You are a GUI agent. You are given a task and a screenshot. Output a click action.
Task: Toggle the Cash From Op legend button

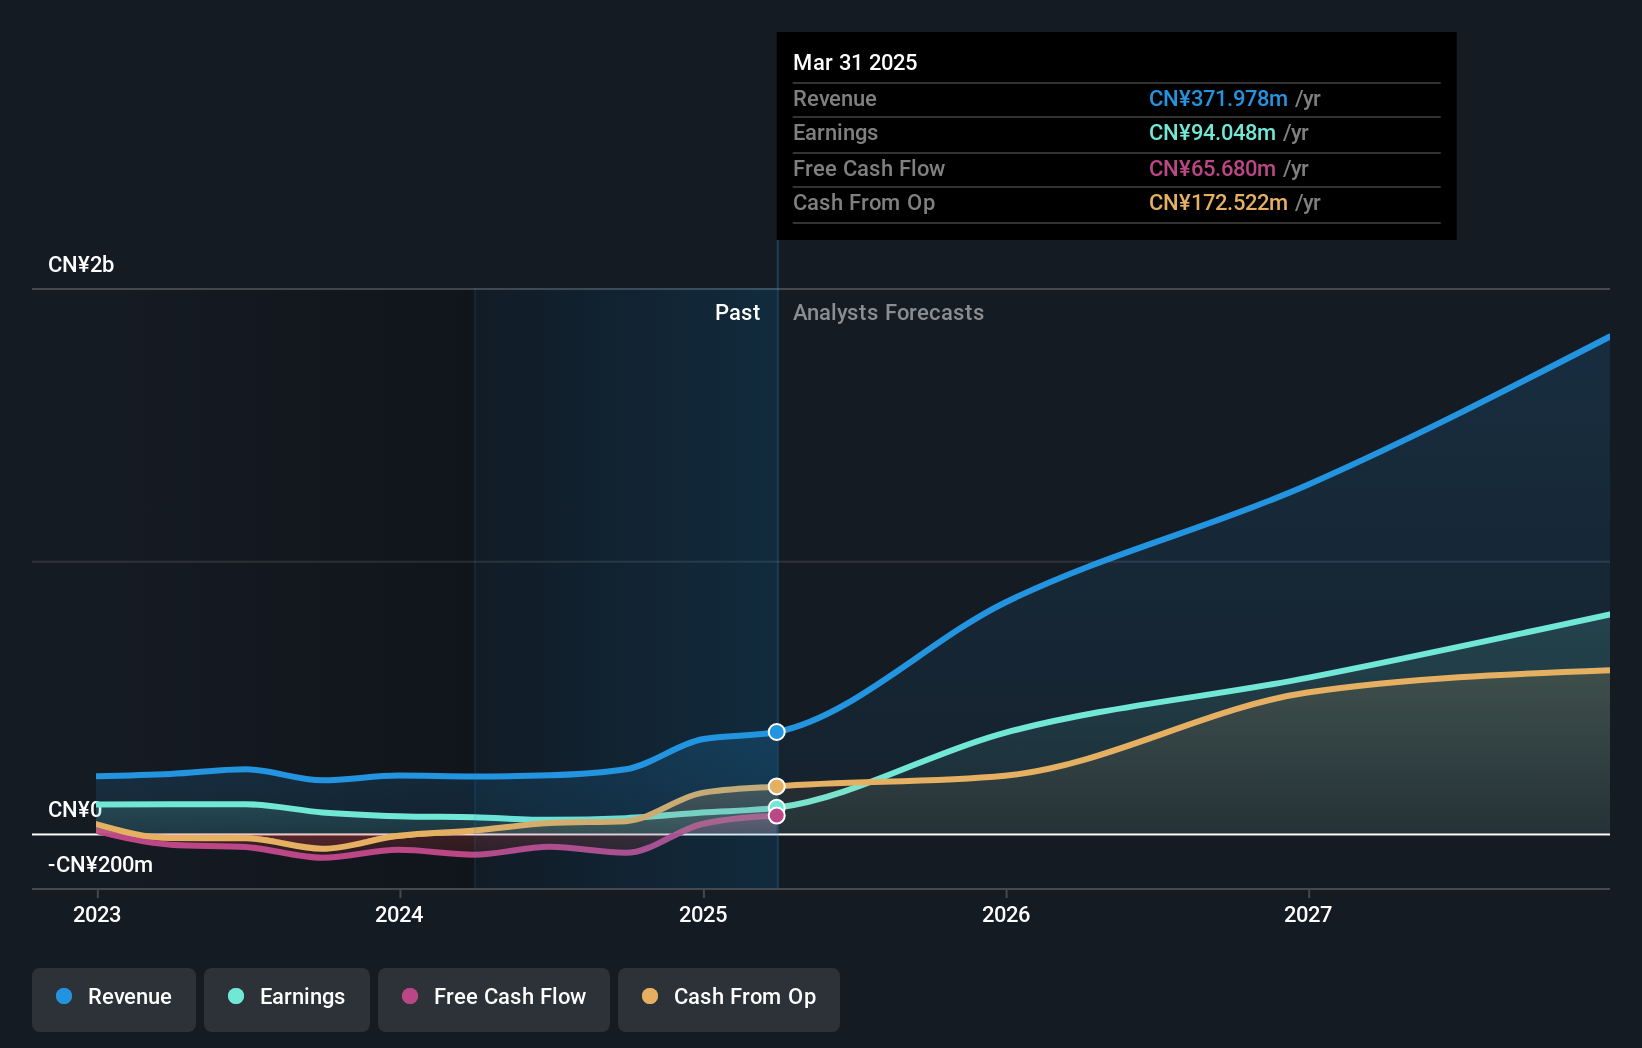(729, 998)
